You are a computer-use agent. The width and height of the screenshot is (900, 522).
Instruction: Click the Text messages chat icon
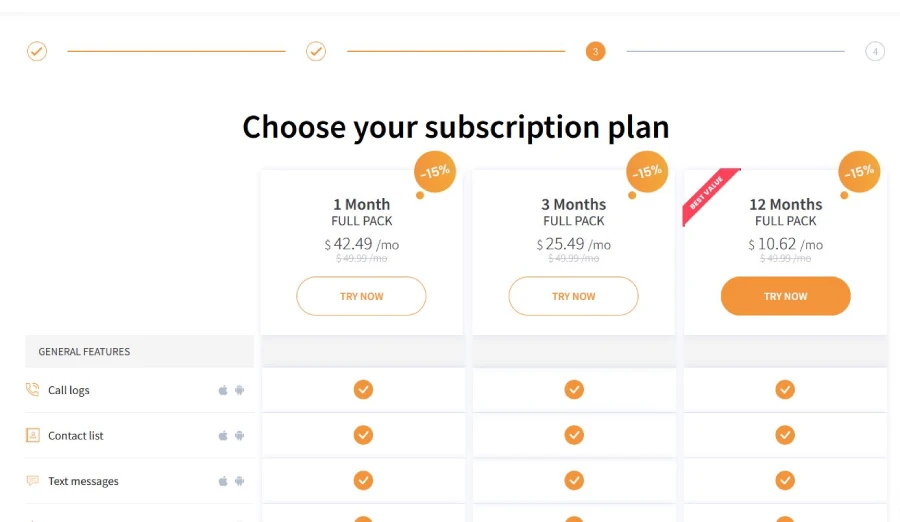pyautogui.click(x=33, y=481)
